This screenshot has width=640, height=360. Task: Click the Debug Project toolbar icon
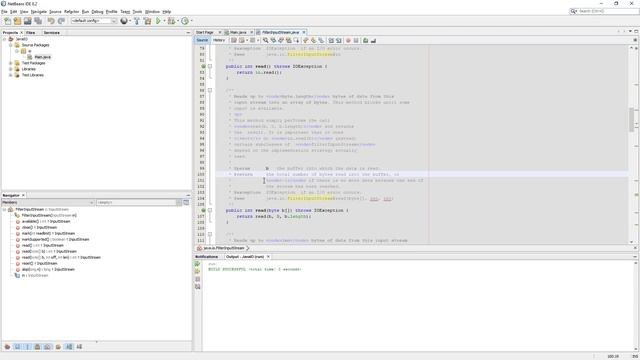[x=171, y=21]
